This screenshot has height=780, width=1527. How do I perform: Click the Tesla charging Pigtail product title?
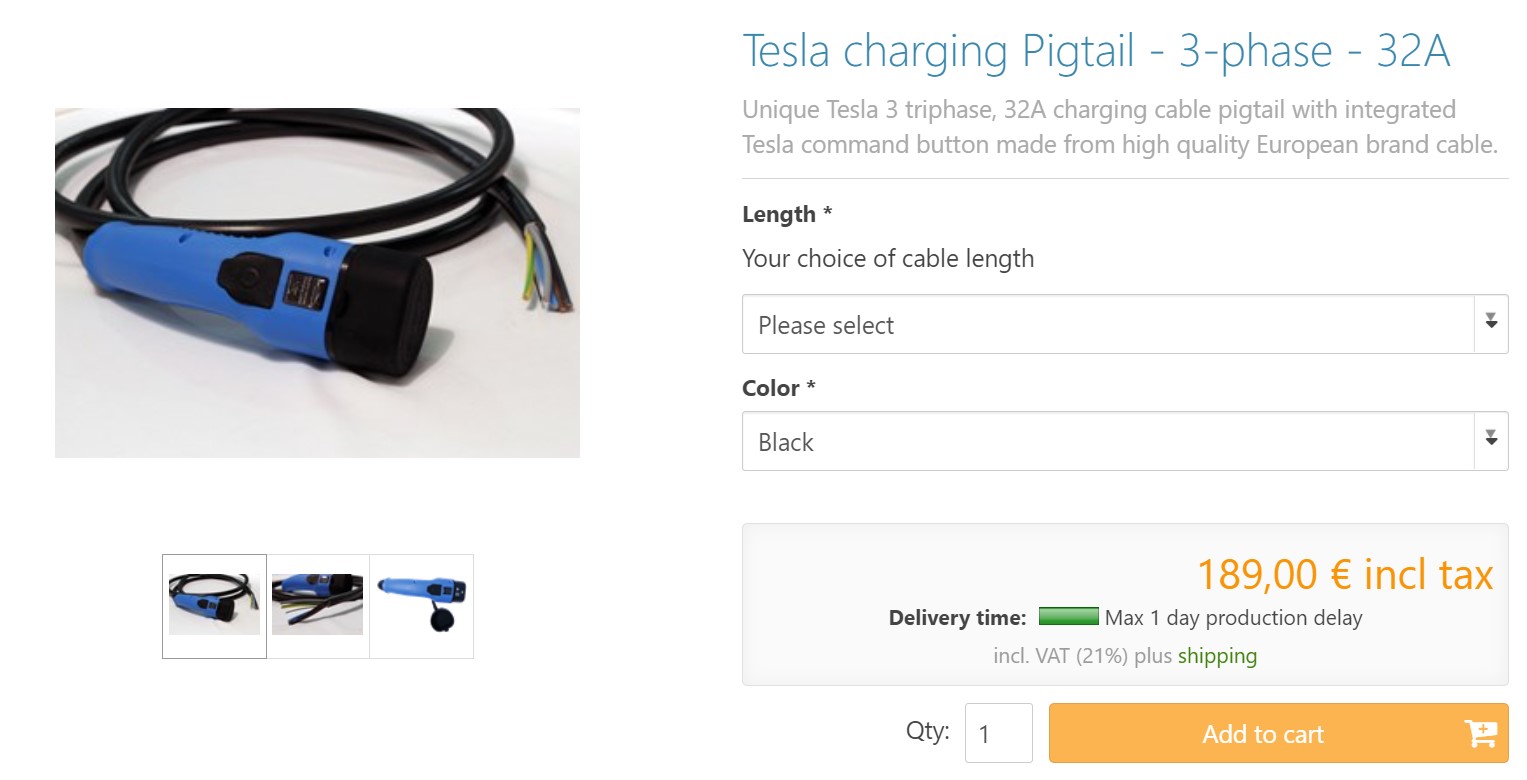click(1095, 52)
